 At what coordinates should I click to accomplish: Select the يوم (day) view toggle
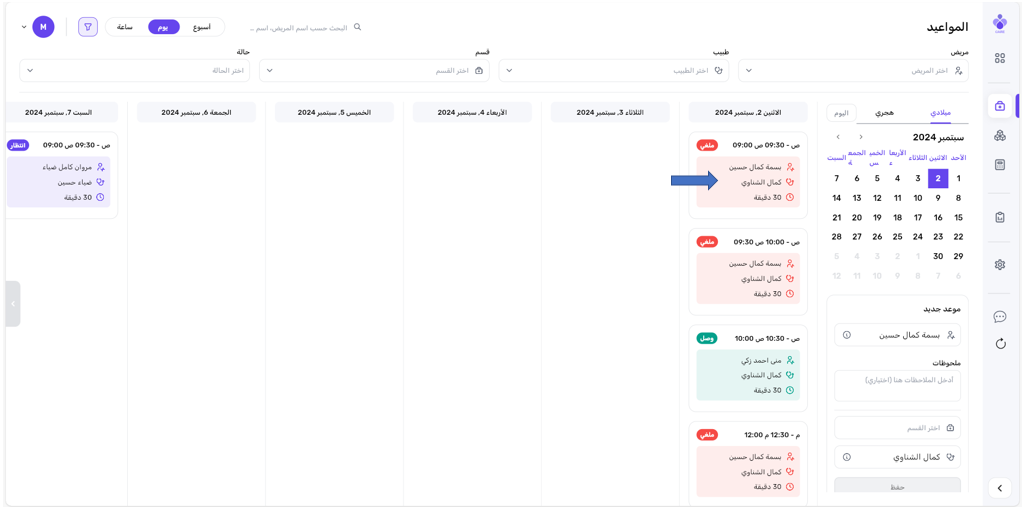pyautogui.click(x=163, y=27)
